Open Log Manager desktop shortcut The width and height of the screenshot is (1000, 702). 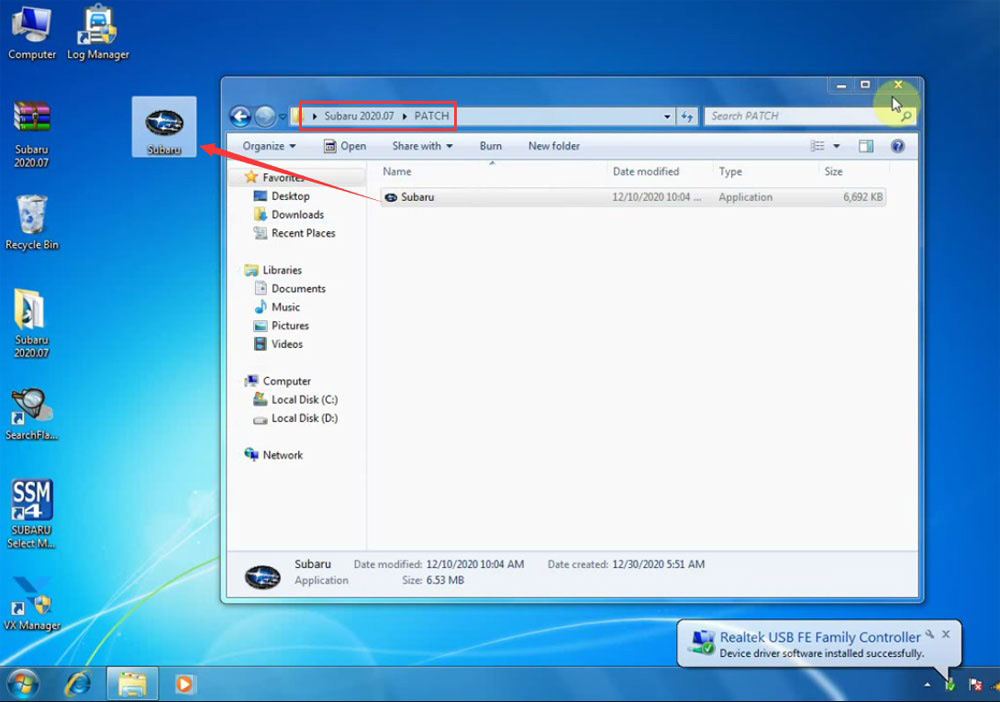[x=98, y=32]
